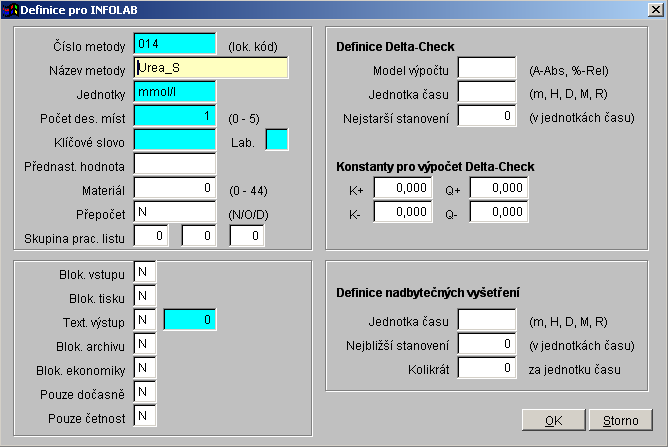This screenshot has height=447, width=668.
Task: Click the Klíčové slovo input field
Action: coord(175,140)
